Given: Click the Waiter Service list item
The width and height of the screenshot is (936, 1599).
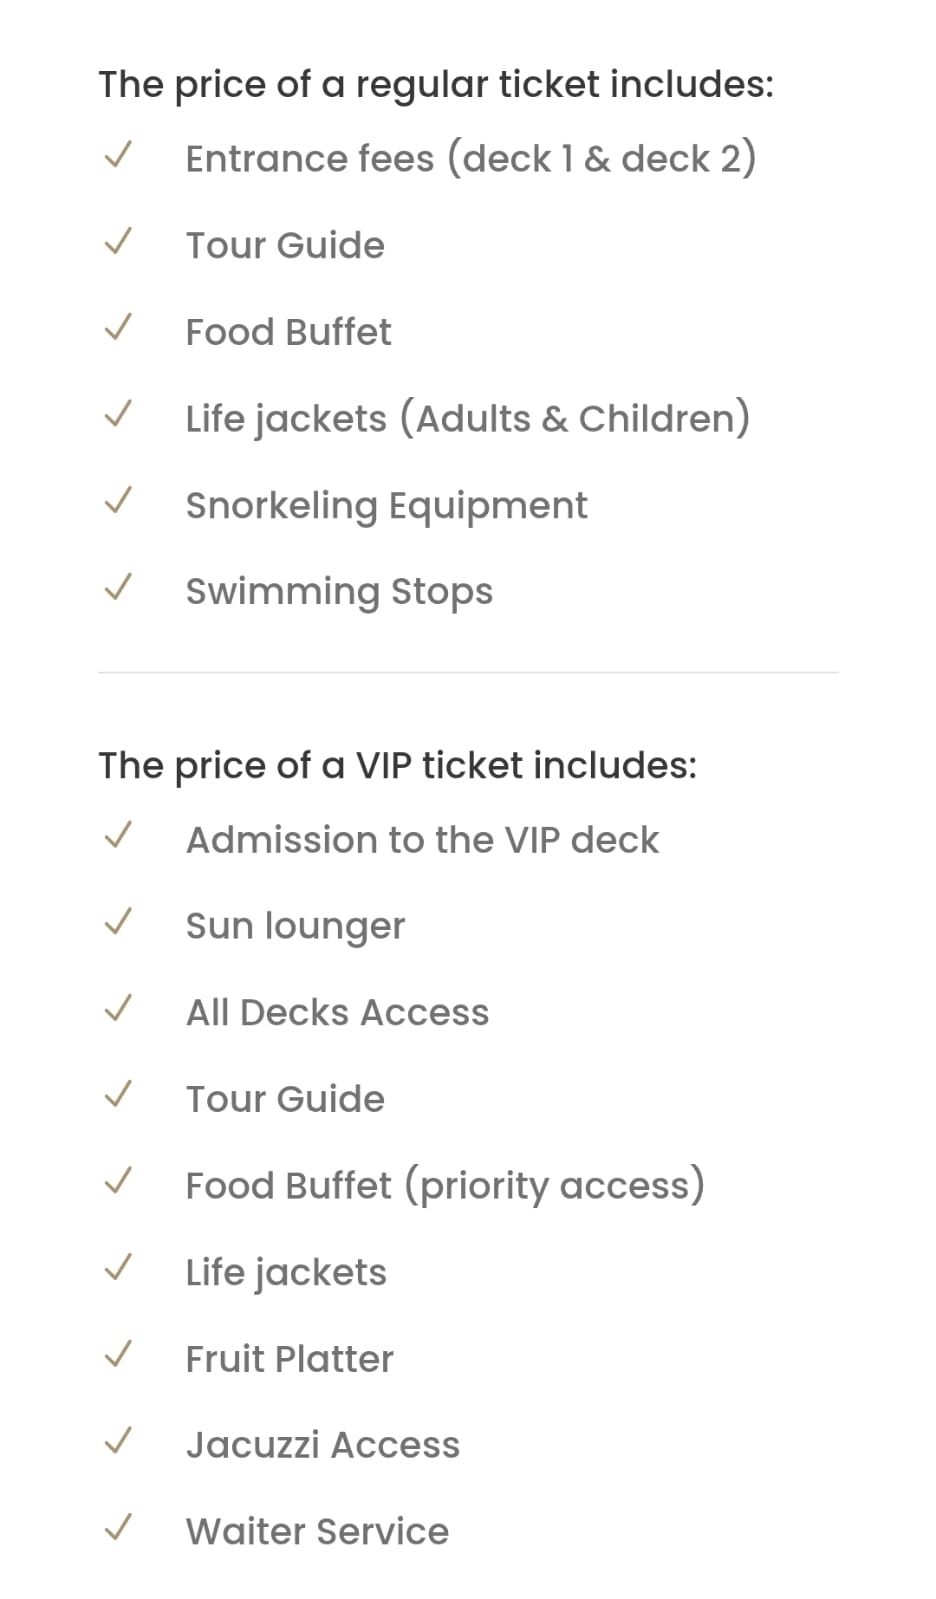Looking at the screenshot, I should pos(317,1532).
